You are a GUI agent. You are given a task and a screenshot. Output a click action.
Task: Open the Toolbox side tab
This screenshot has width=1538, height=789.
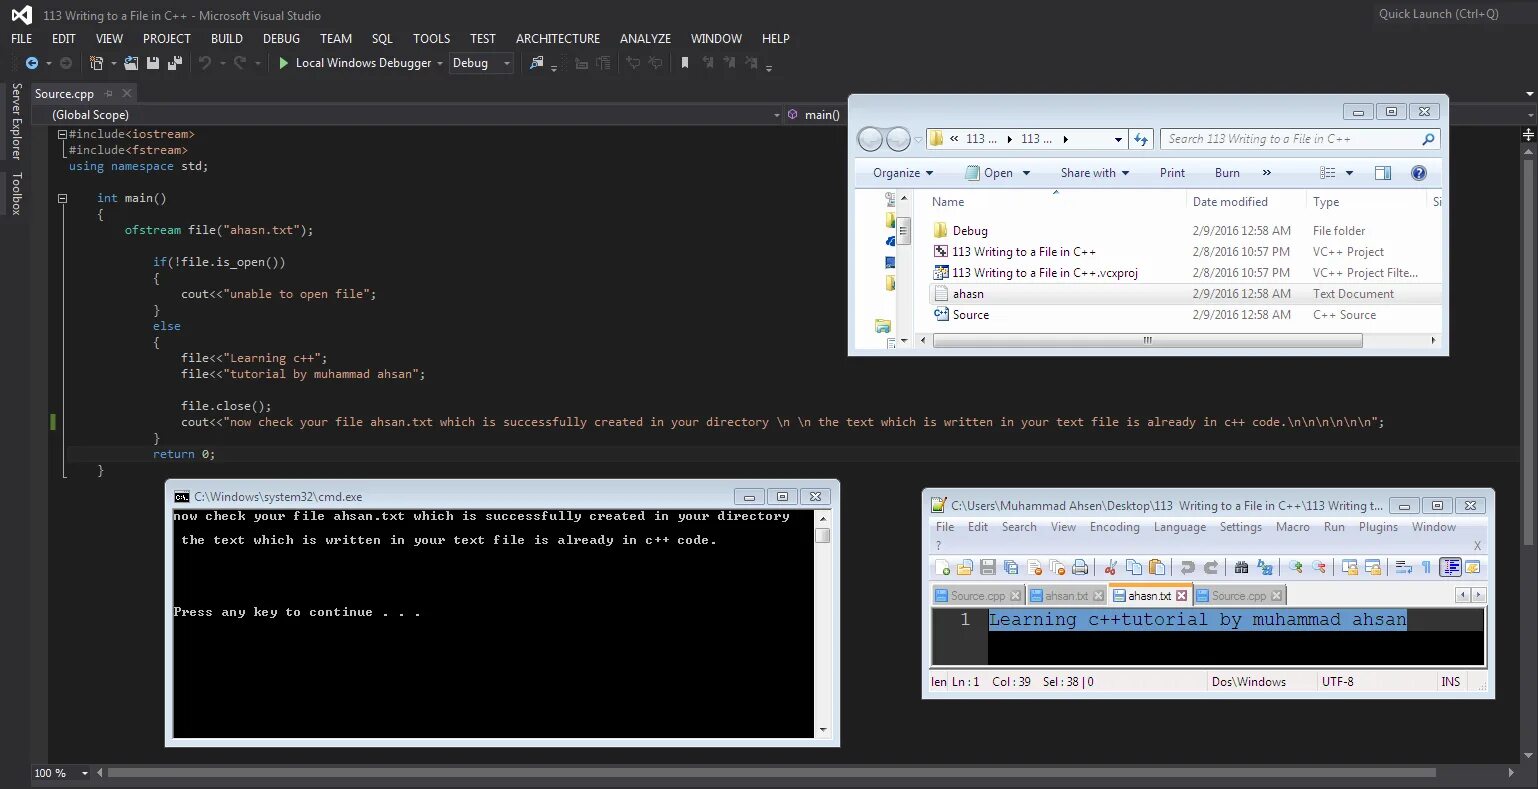tap(16, 193)
